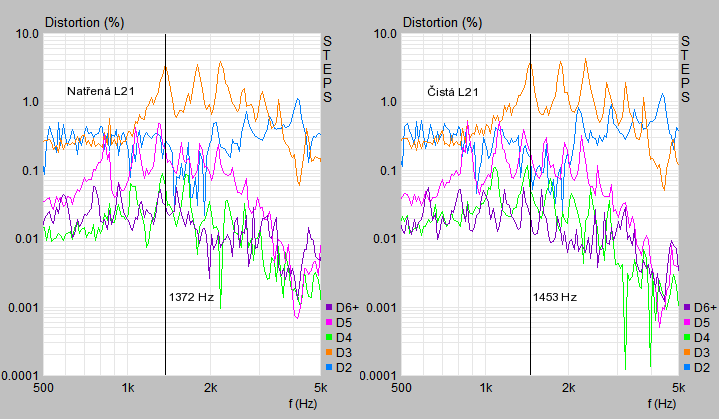Click the D2 legend swatch in right chart
The width and height of the screenshot is (719, 419).
(687, 368)
